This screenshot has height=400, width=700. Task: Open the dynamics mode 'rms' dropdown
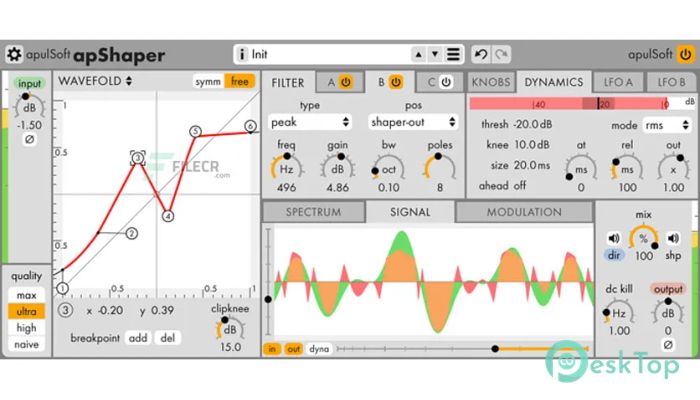pos(667,125)
